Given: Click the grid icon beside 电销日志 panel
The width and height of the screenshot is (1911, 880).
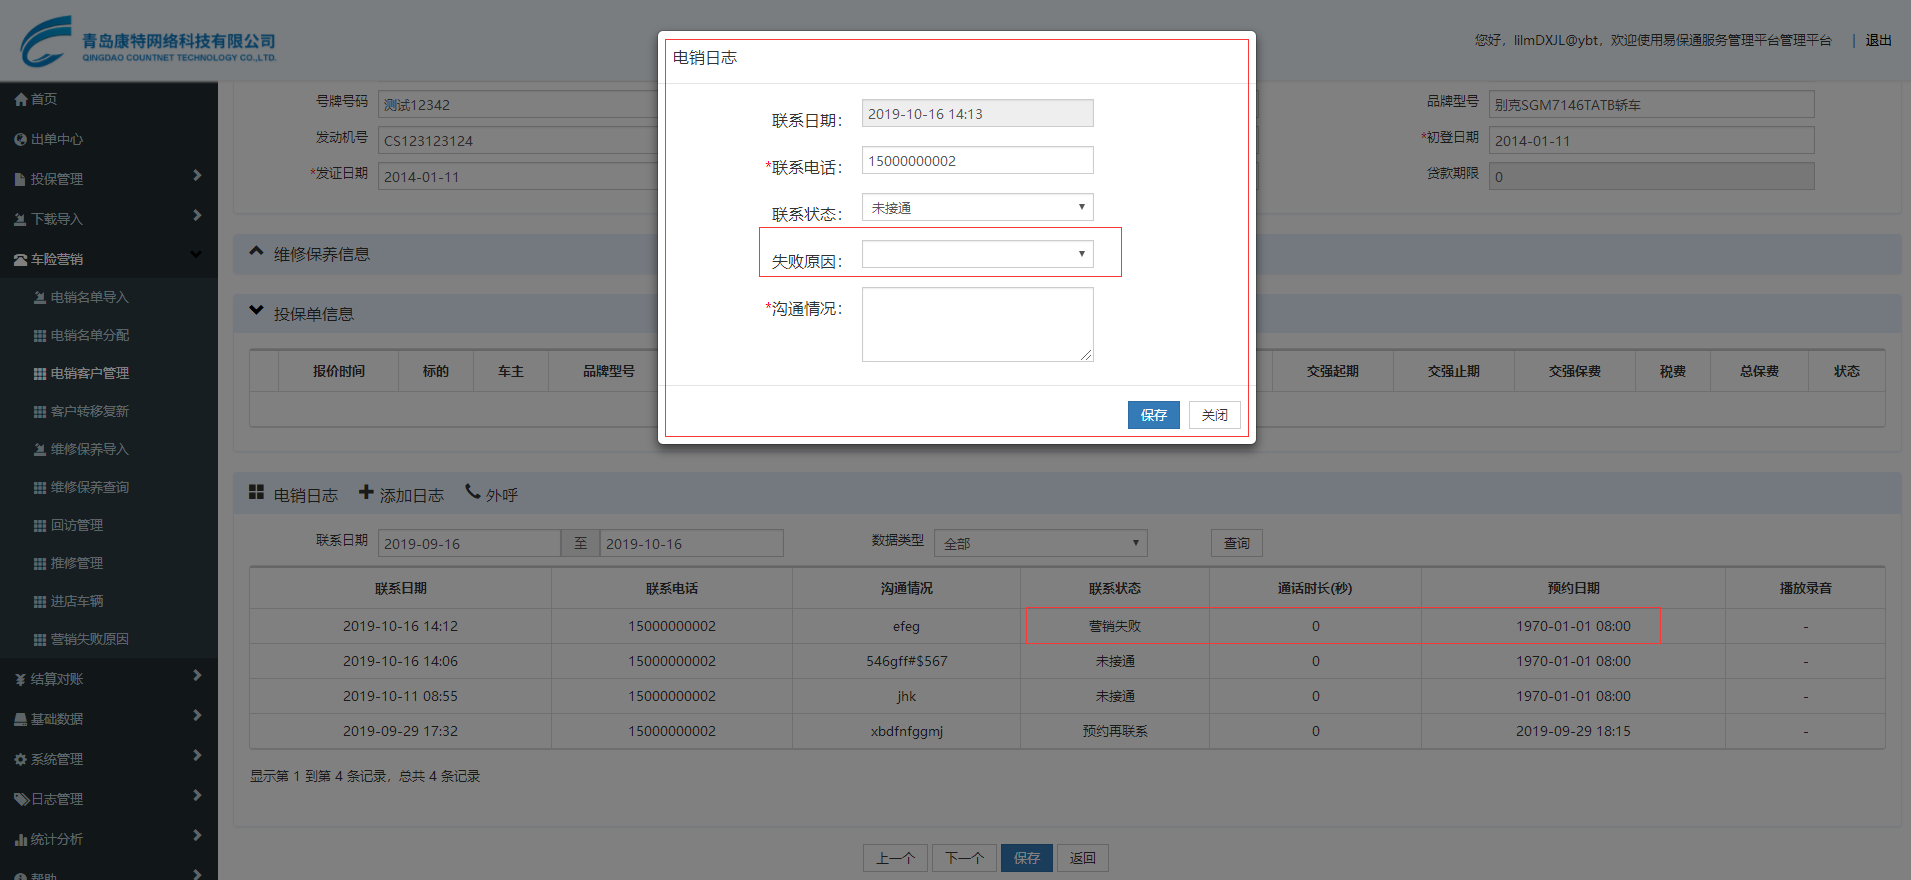Looking at the screenshot, I should [256, 493].
